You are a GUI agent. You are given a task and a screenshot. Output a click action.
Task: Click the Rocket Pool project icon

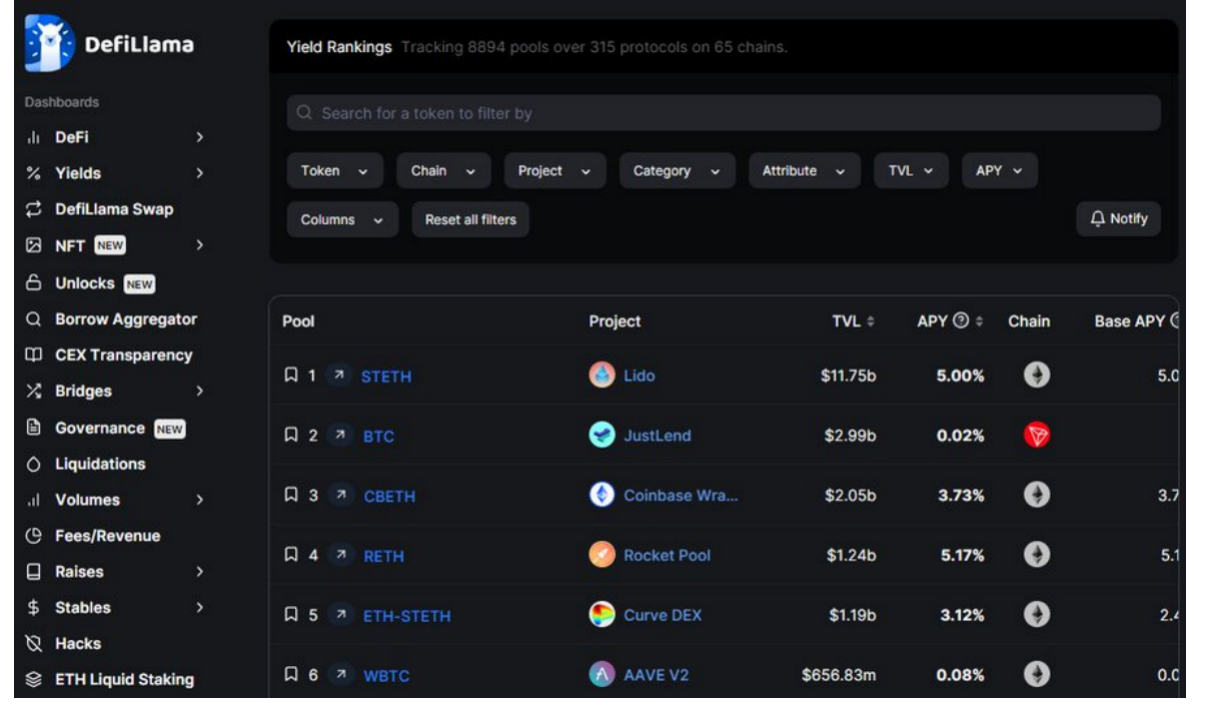602,555
